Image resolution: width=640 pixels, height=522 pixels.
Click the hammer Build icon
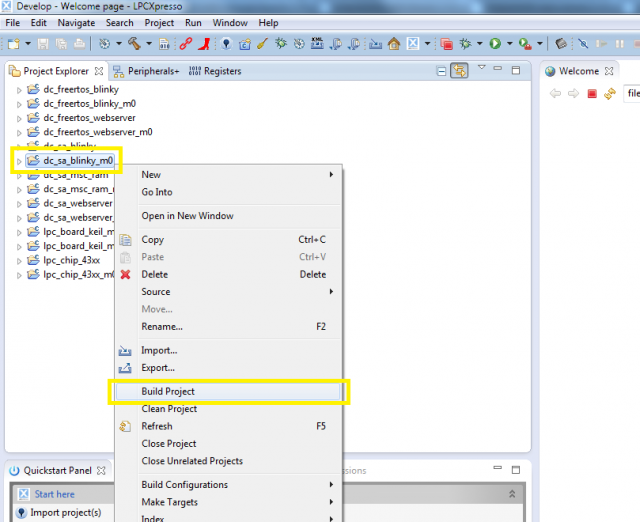134,43
